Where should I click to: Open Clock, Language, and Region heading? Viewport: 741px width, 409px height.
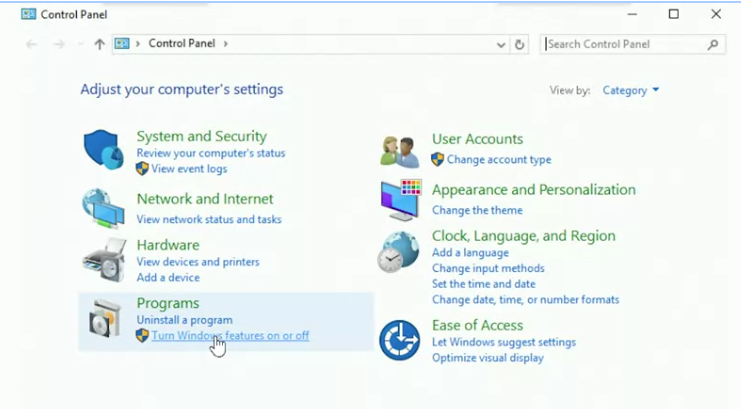pos(524,235)
